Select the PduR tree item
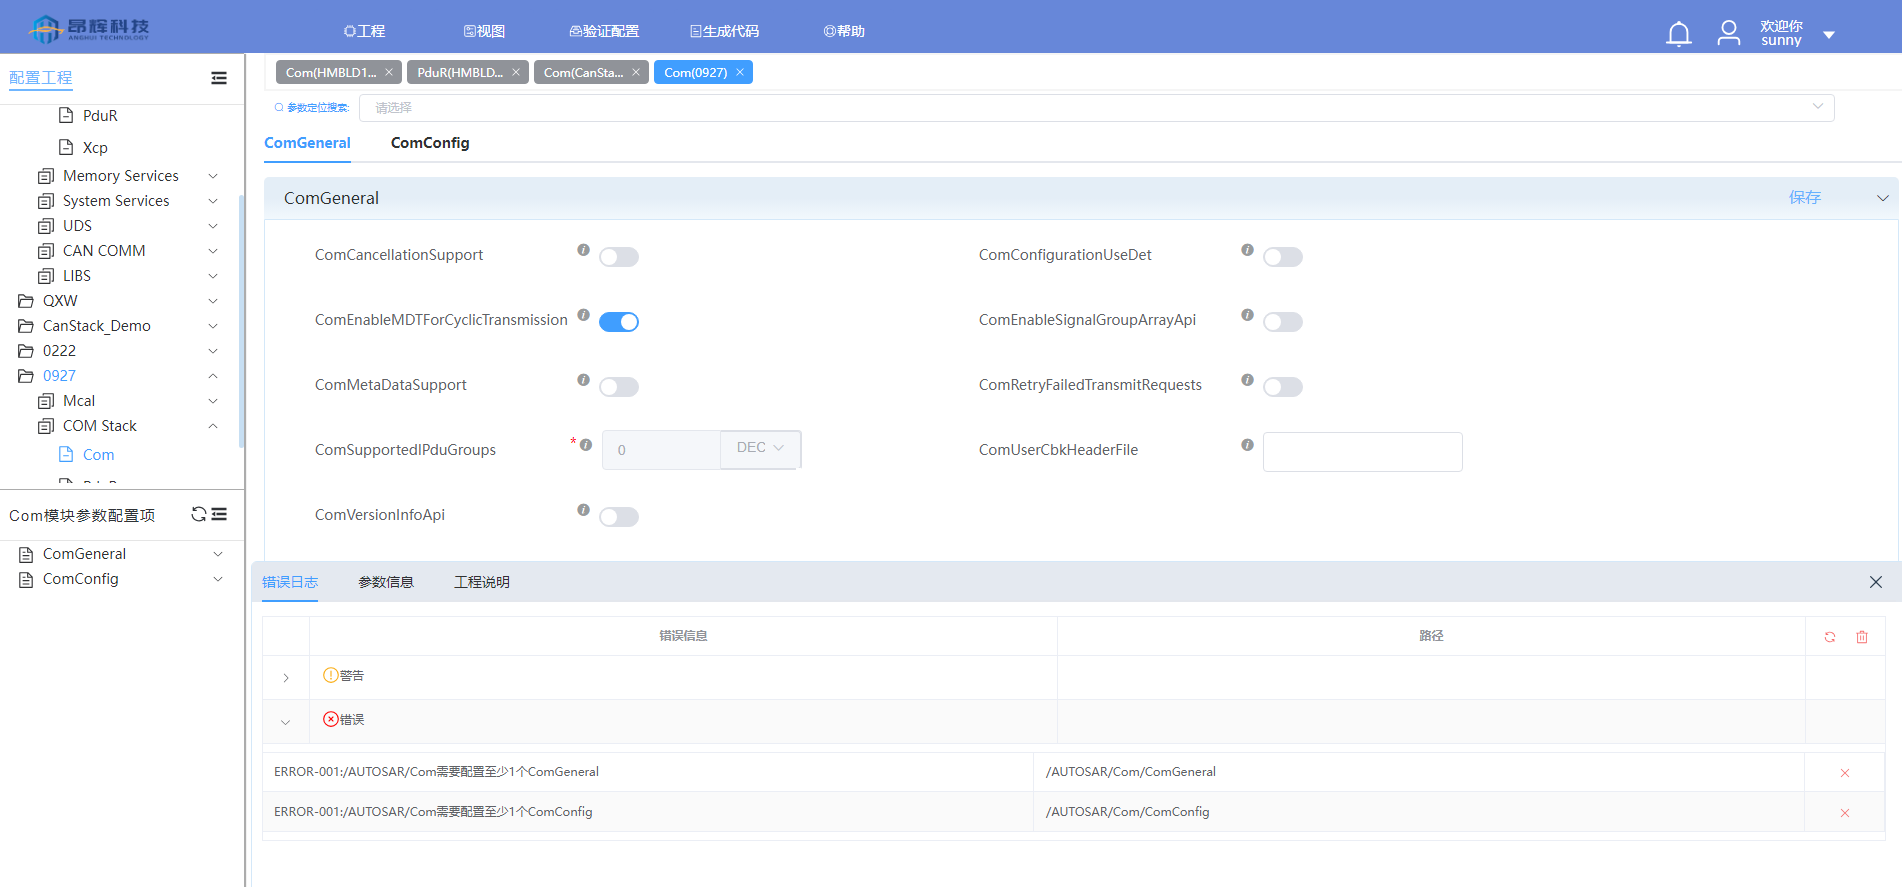 point(100,116)
